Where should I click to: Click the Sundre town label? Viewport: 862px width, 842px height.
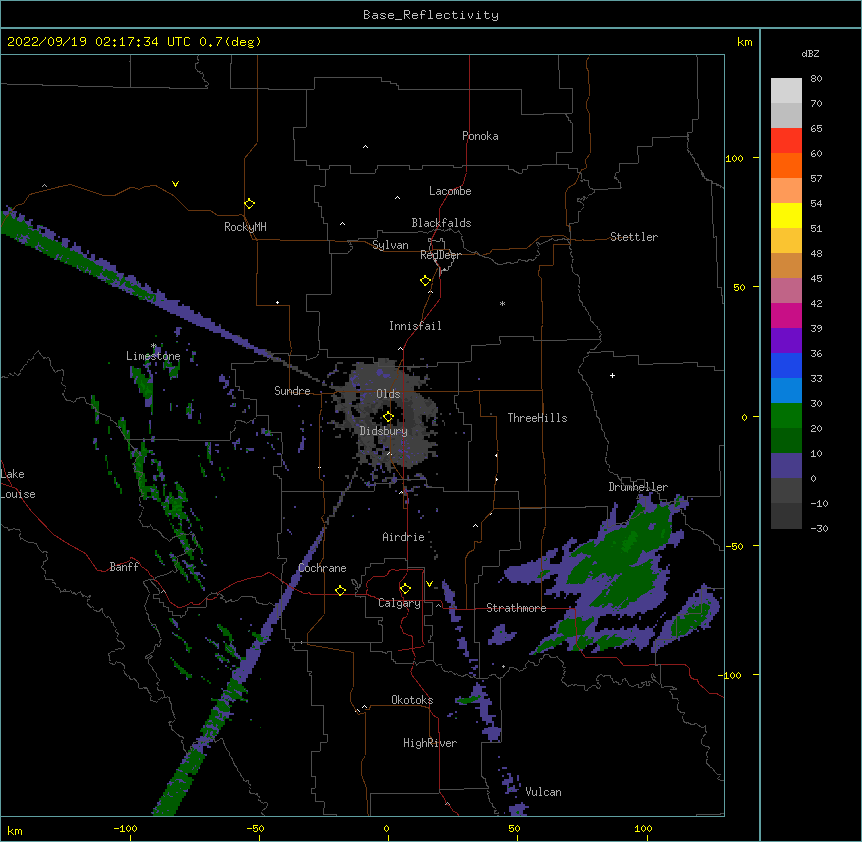pyautogui.click(x=292, y=391)
